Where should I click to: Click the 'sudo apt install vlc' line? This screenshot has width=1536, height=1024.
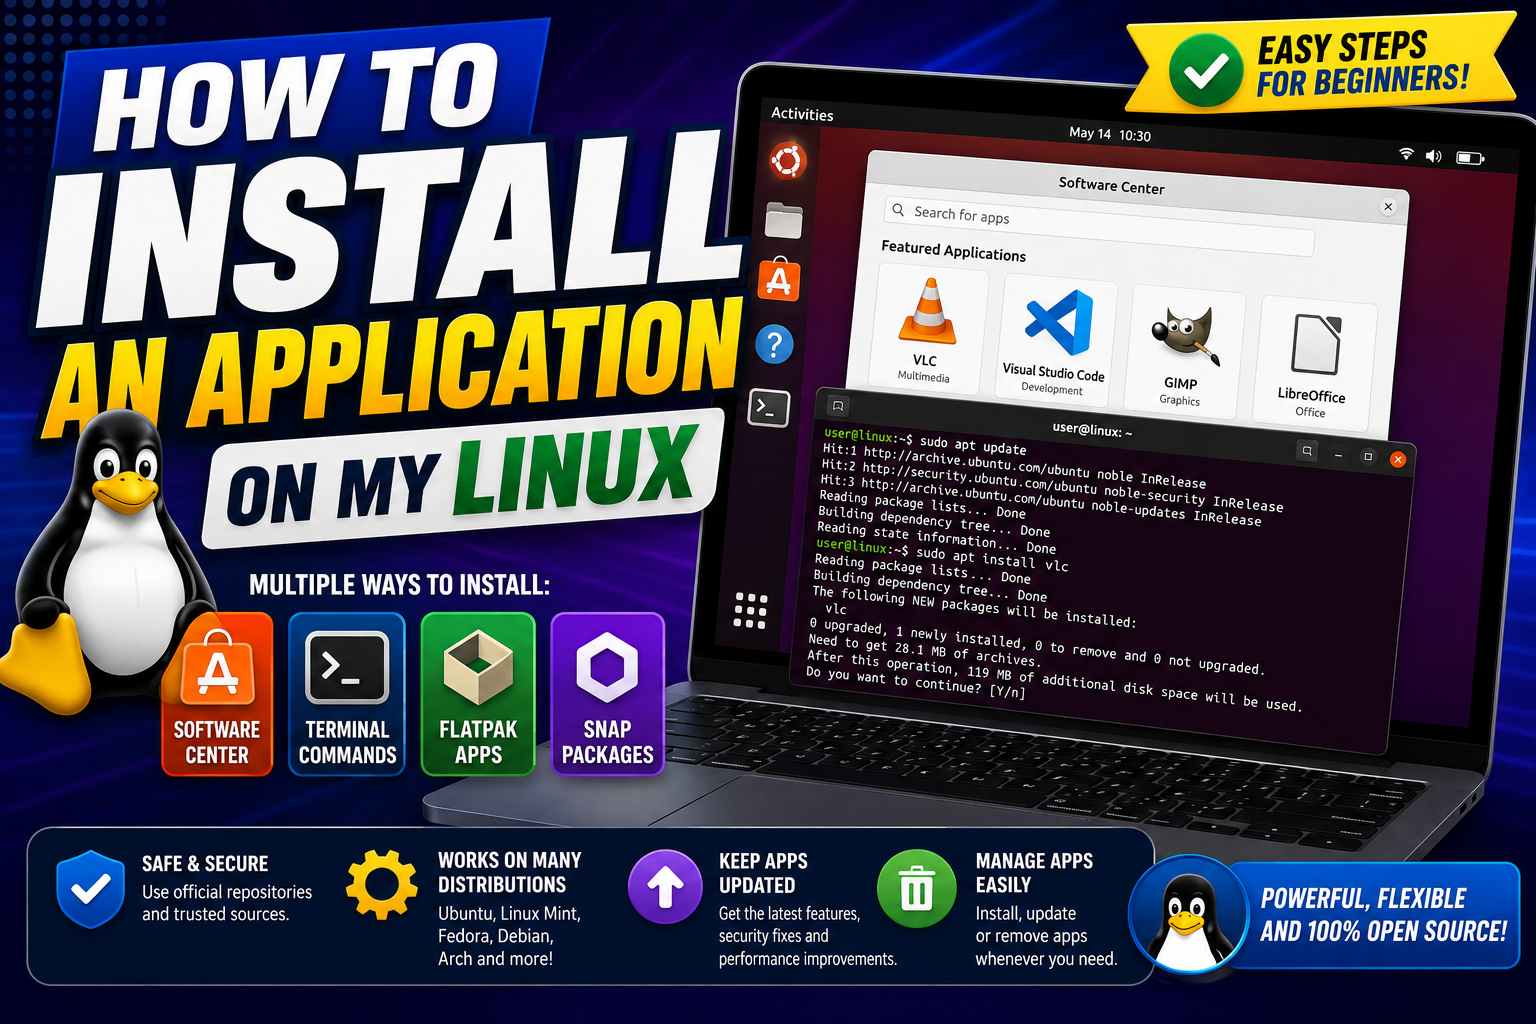942,555
